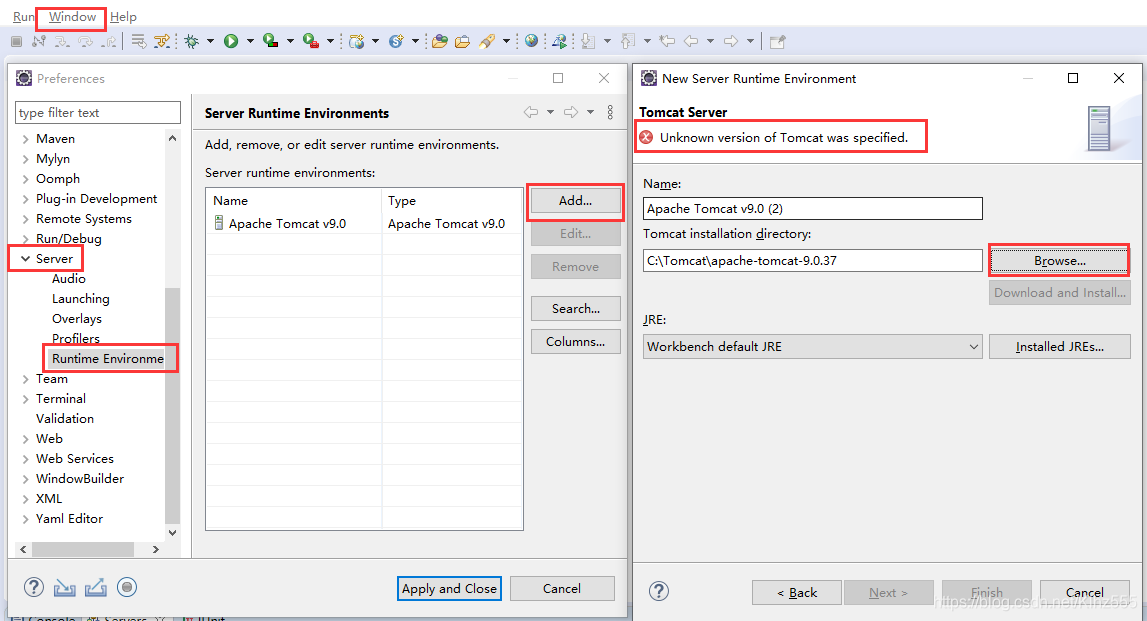
Task: Click Preferences page back arrow icon
Action: tap(531, 112)
